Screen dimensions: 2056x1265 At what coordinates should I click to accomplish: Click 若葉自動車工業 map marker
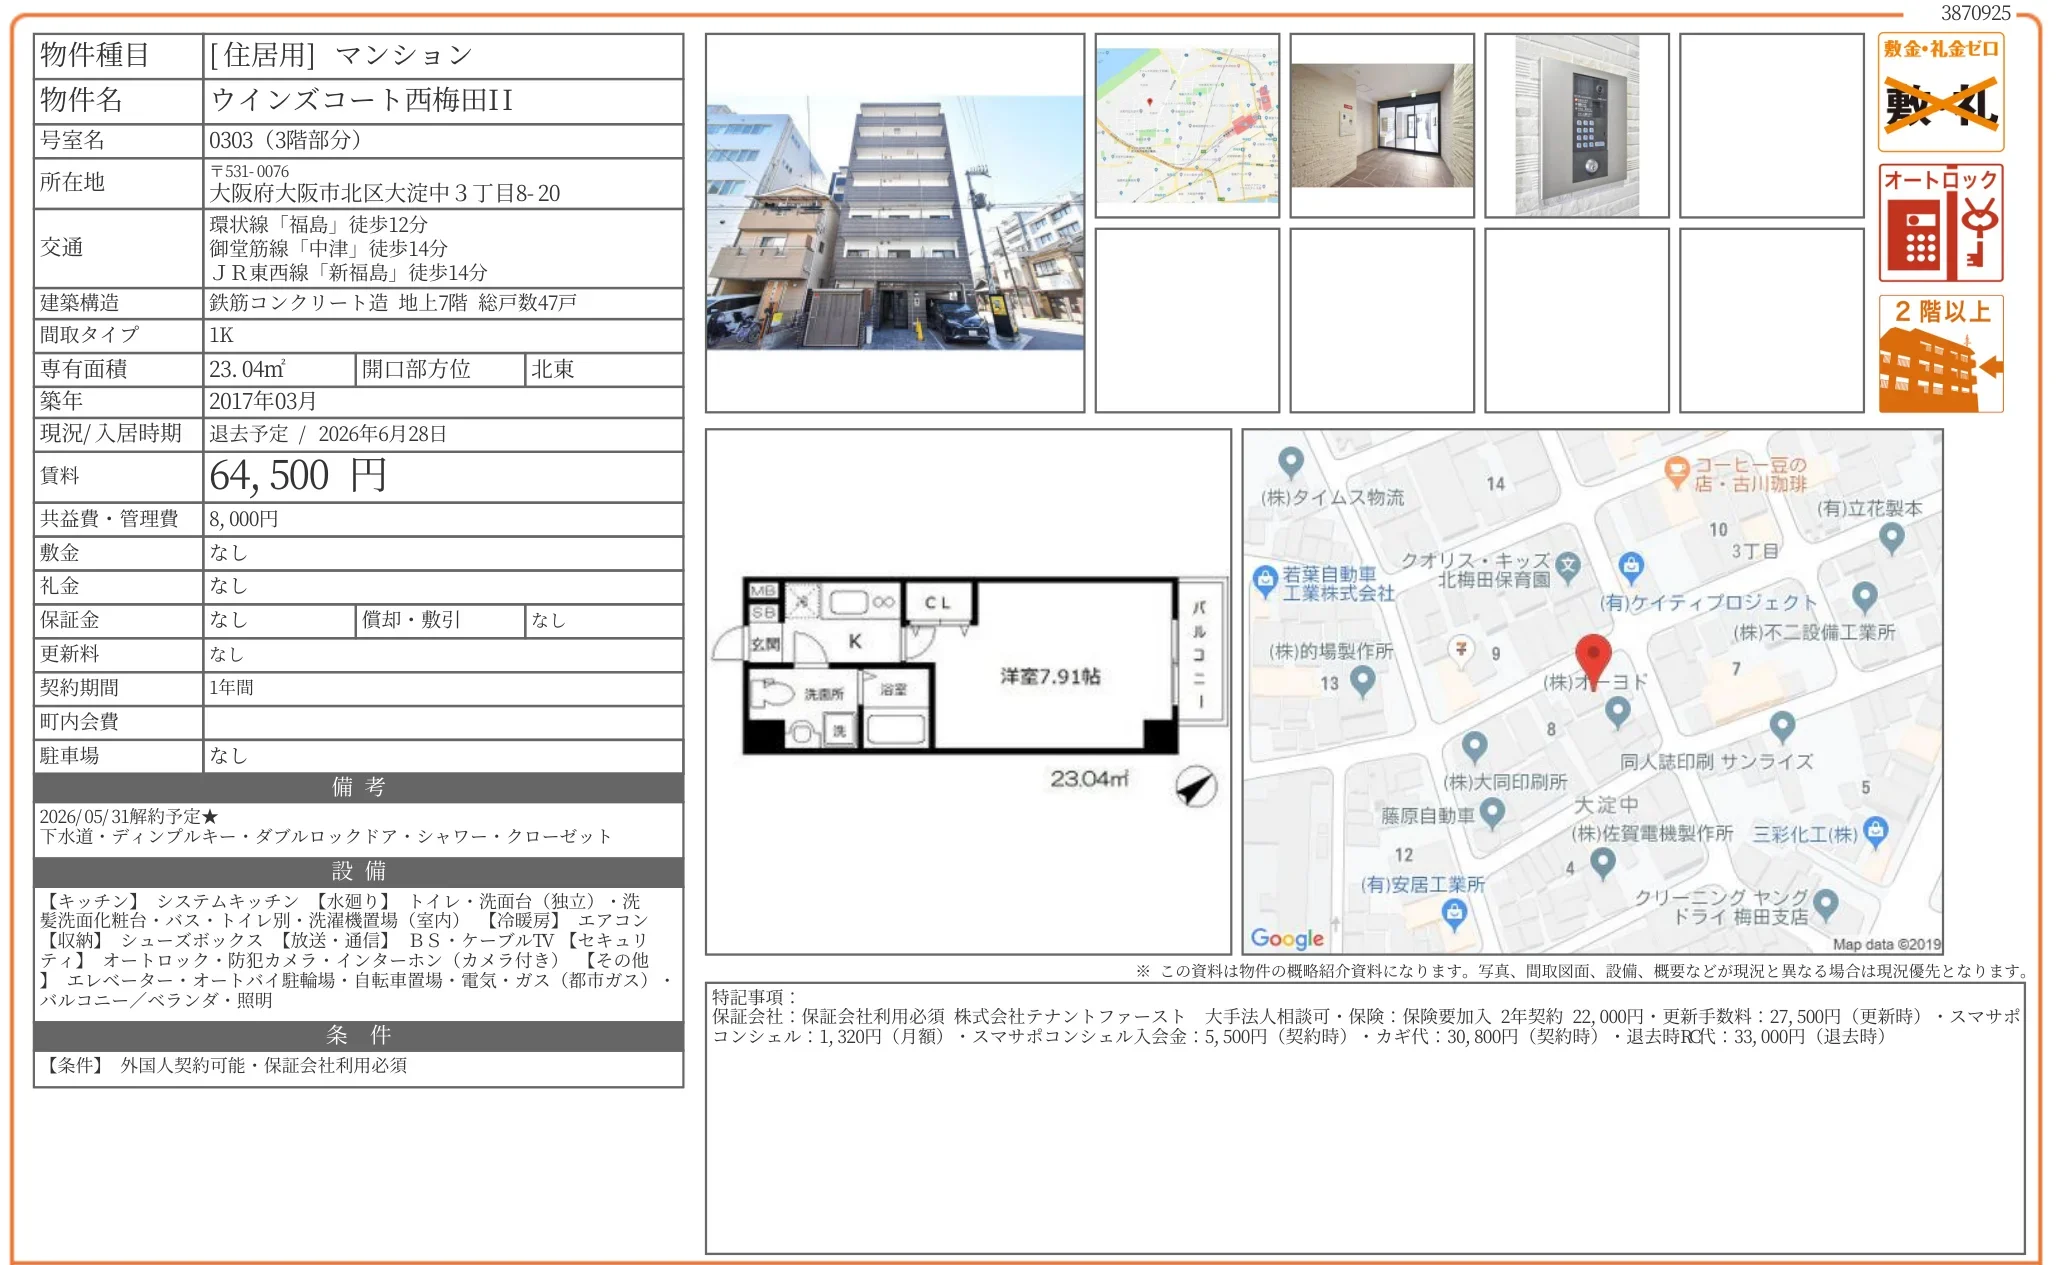1265,579
